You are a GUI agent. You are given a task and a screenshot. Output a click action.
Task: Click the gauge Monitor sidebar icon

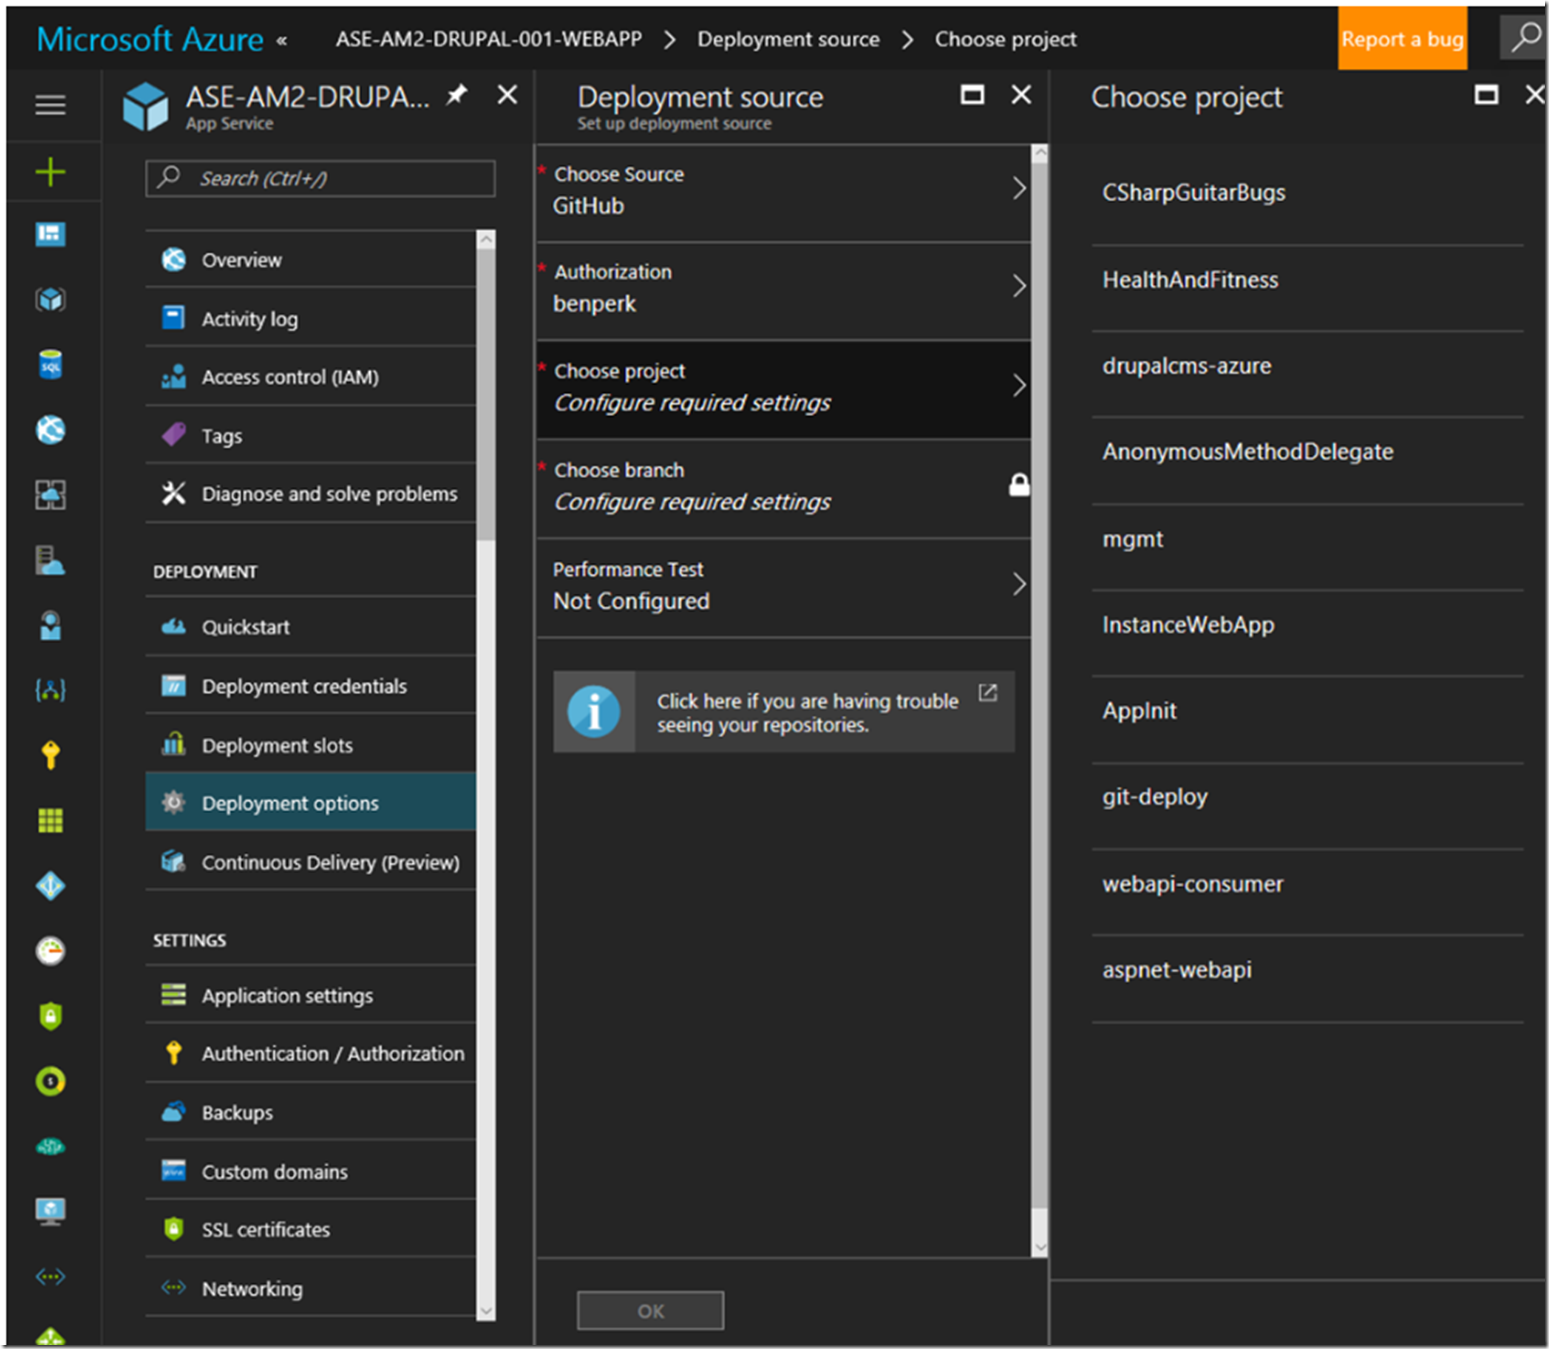[50, 950]
